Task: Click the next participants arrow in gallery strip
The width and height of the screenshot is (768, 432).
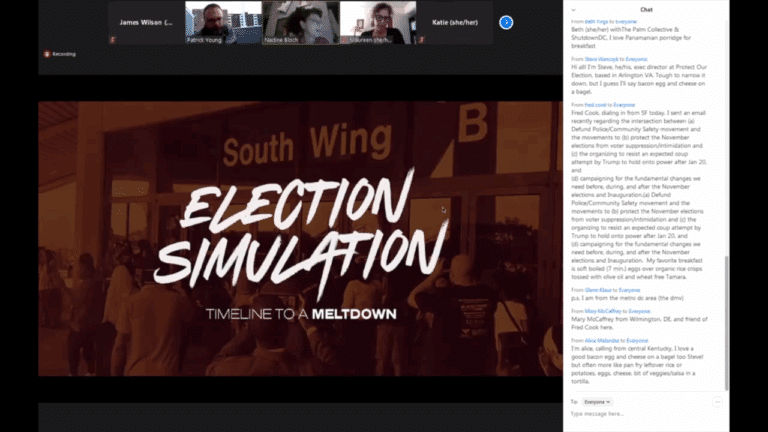Action: [510, 22]
